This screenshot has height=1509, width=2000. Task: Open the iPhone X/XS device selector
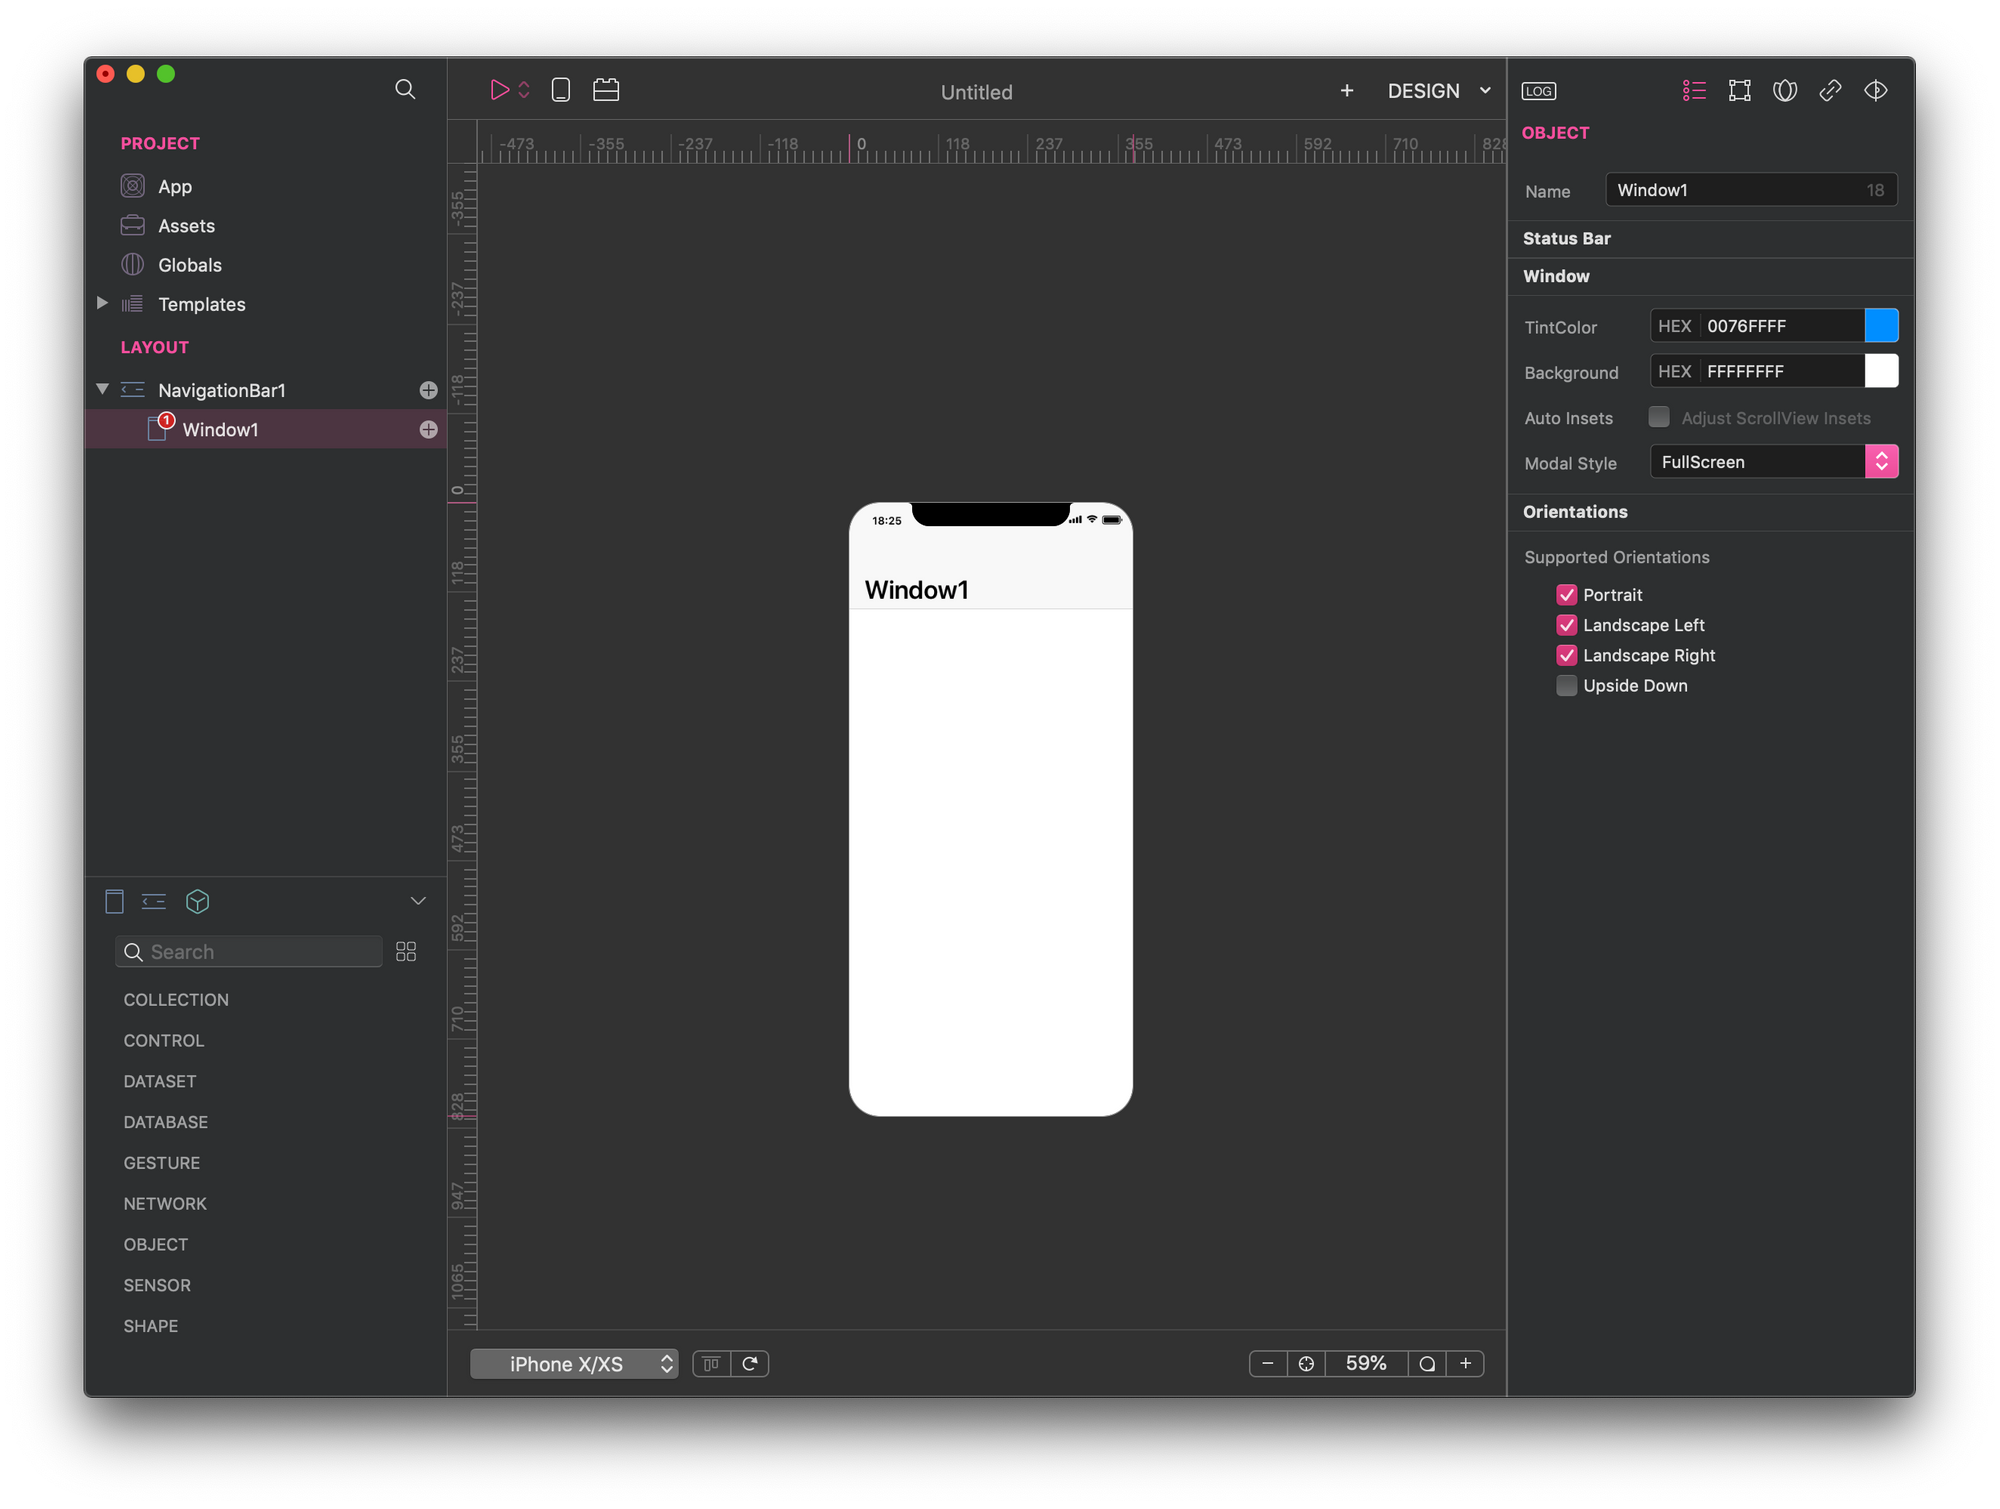click(574, 1364)
